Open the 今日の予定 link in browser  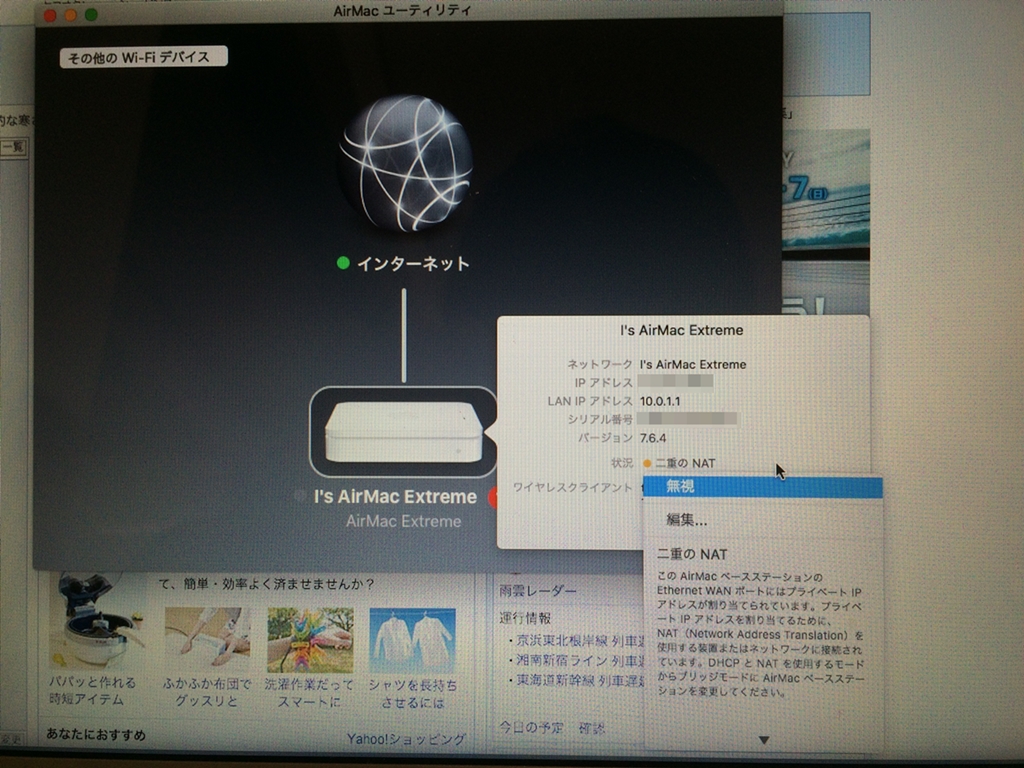(x=531, y=727)
